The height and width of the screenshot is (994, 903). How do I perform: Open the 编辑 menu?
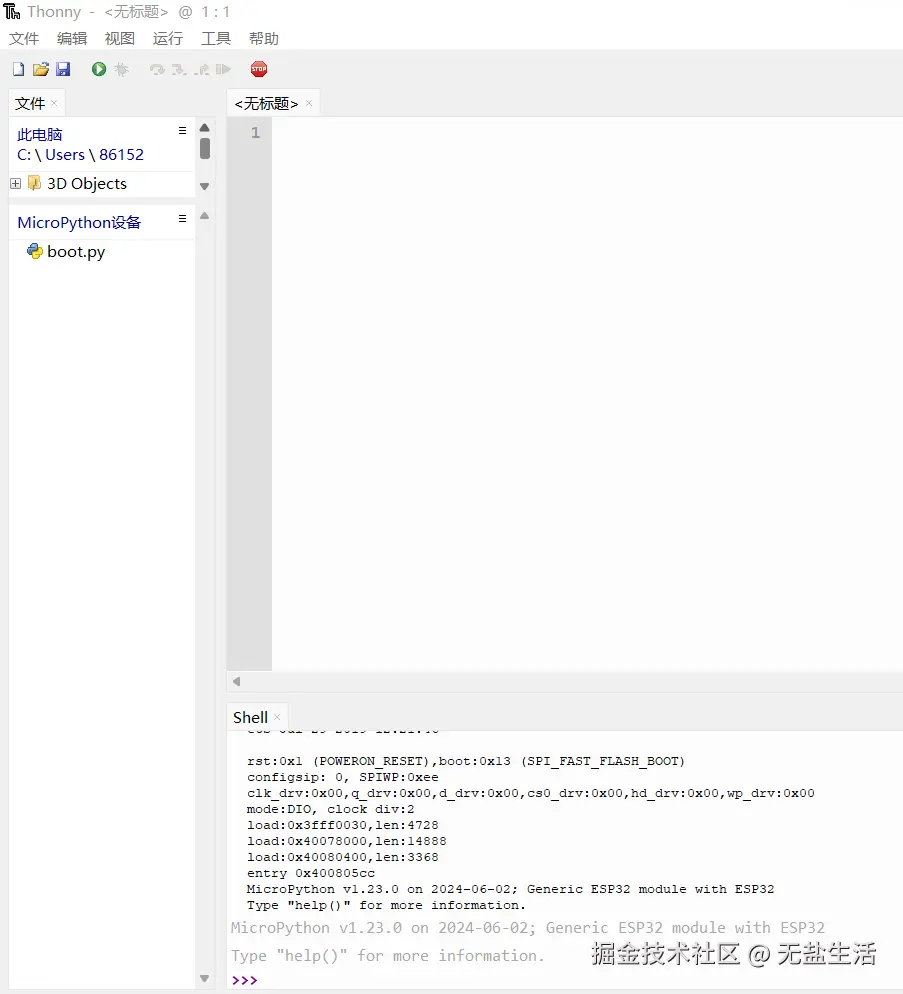72,39
